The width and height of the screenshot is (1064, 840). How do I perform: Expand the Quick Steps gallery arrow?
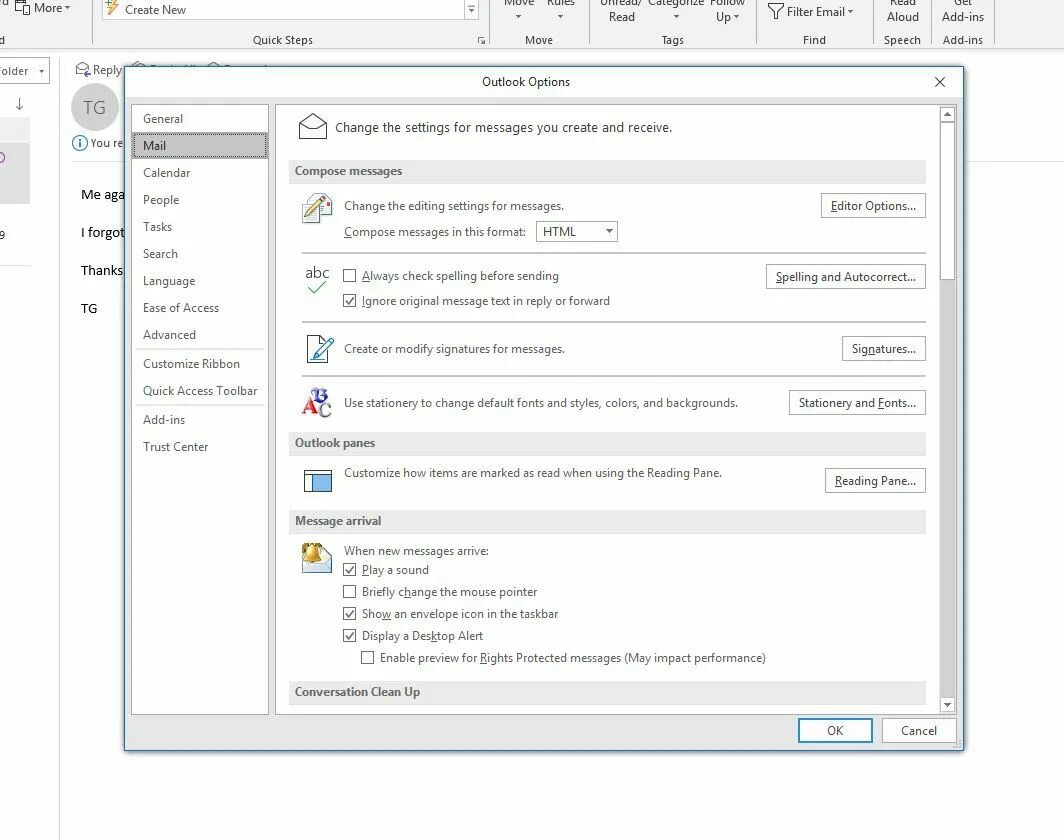(471, 9)
